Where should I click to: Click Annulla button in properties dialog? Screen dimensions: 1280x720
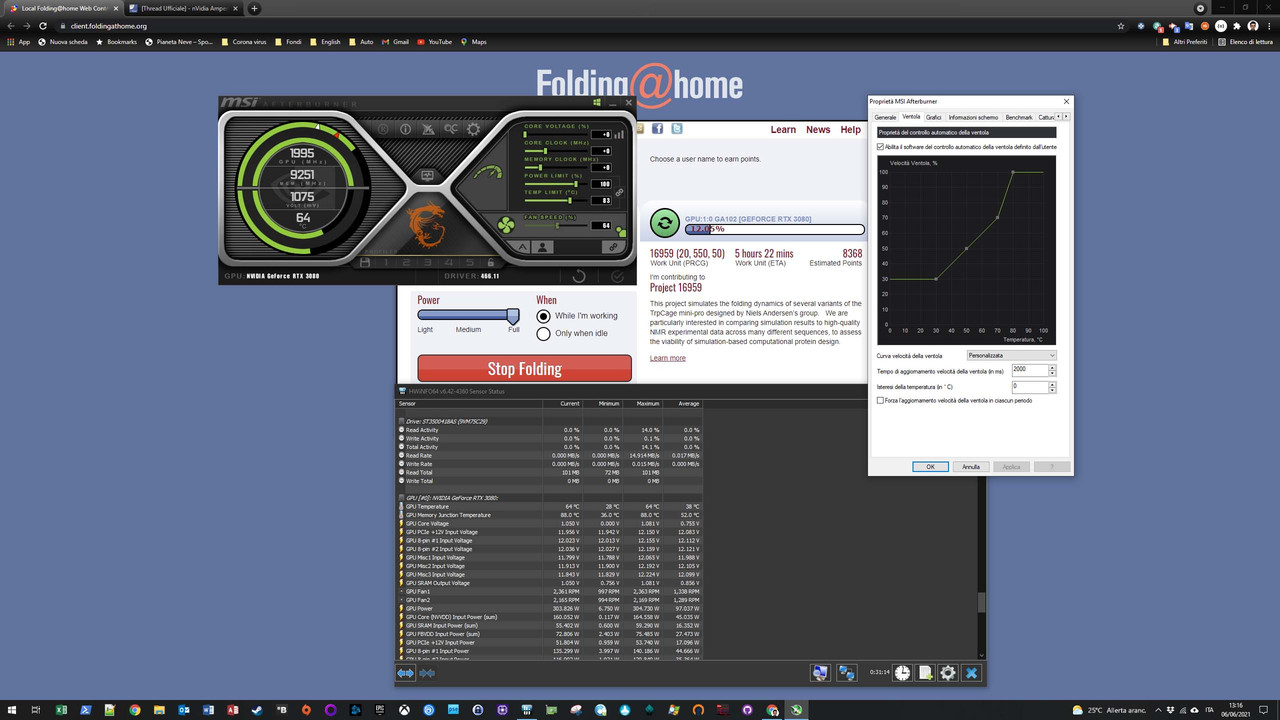point(971,466)
